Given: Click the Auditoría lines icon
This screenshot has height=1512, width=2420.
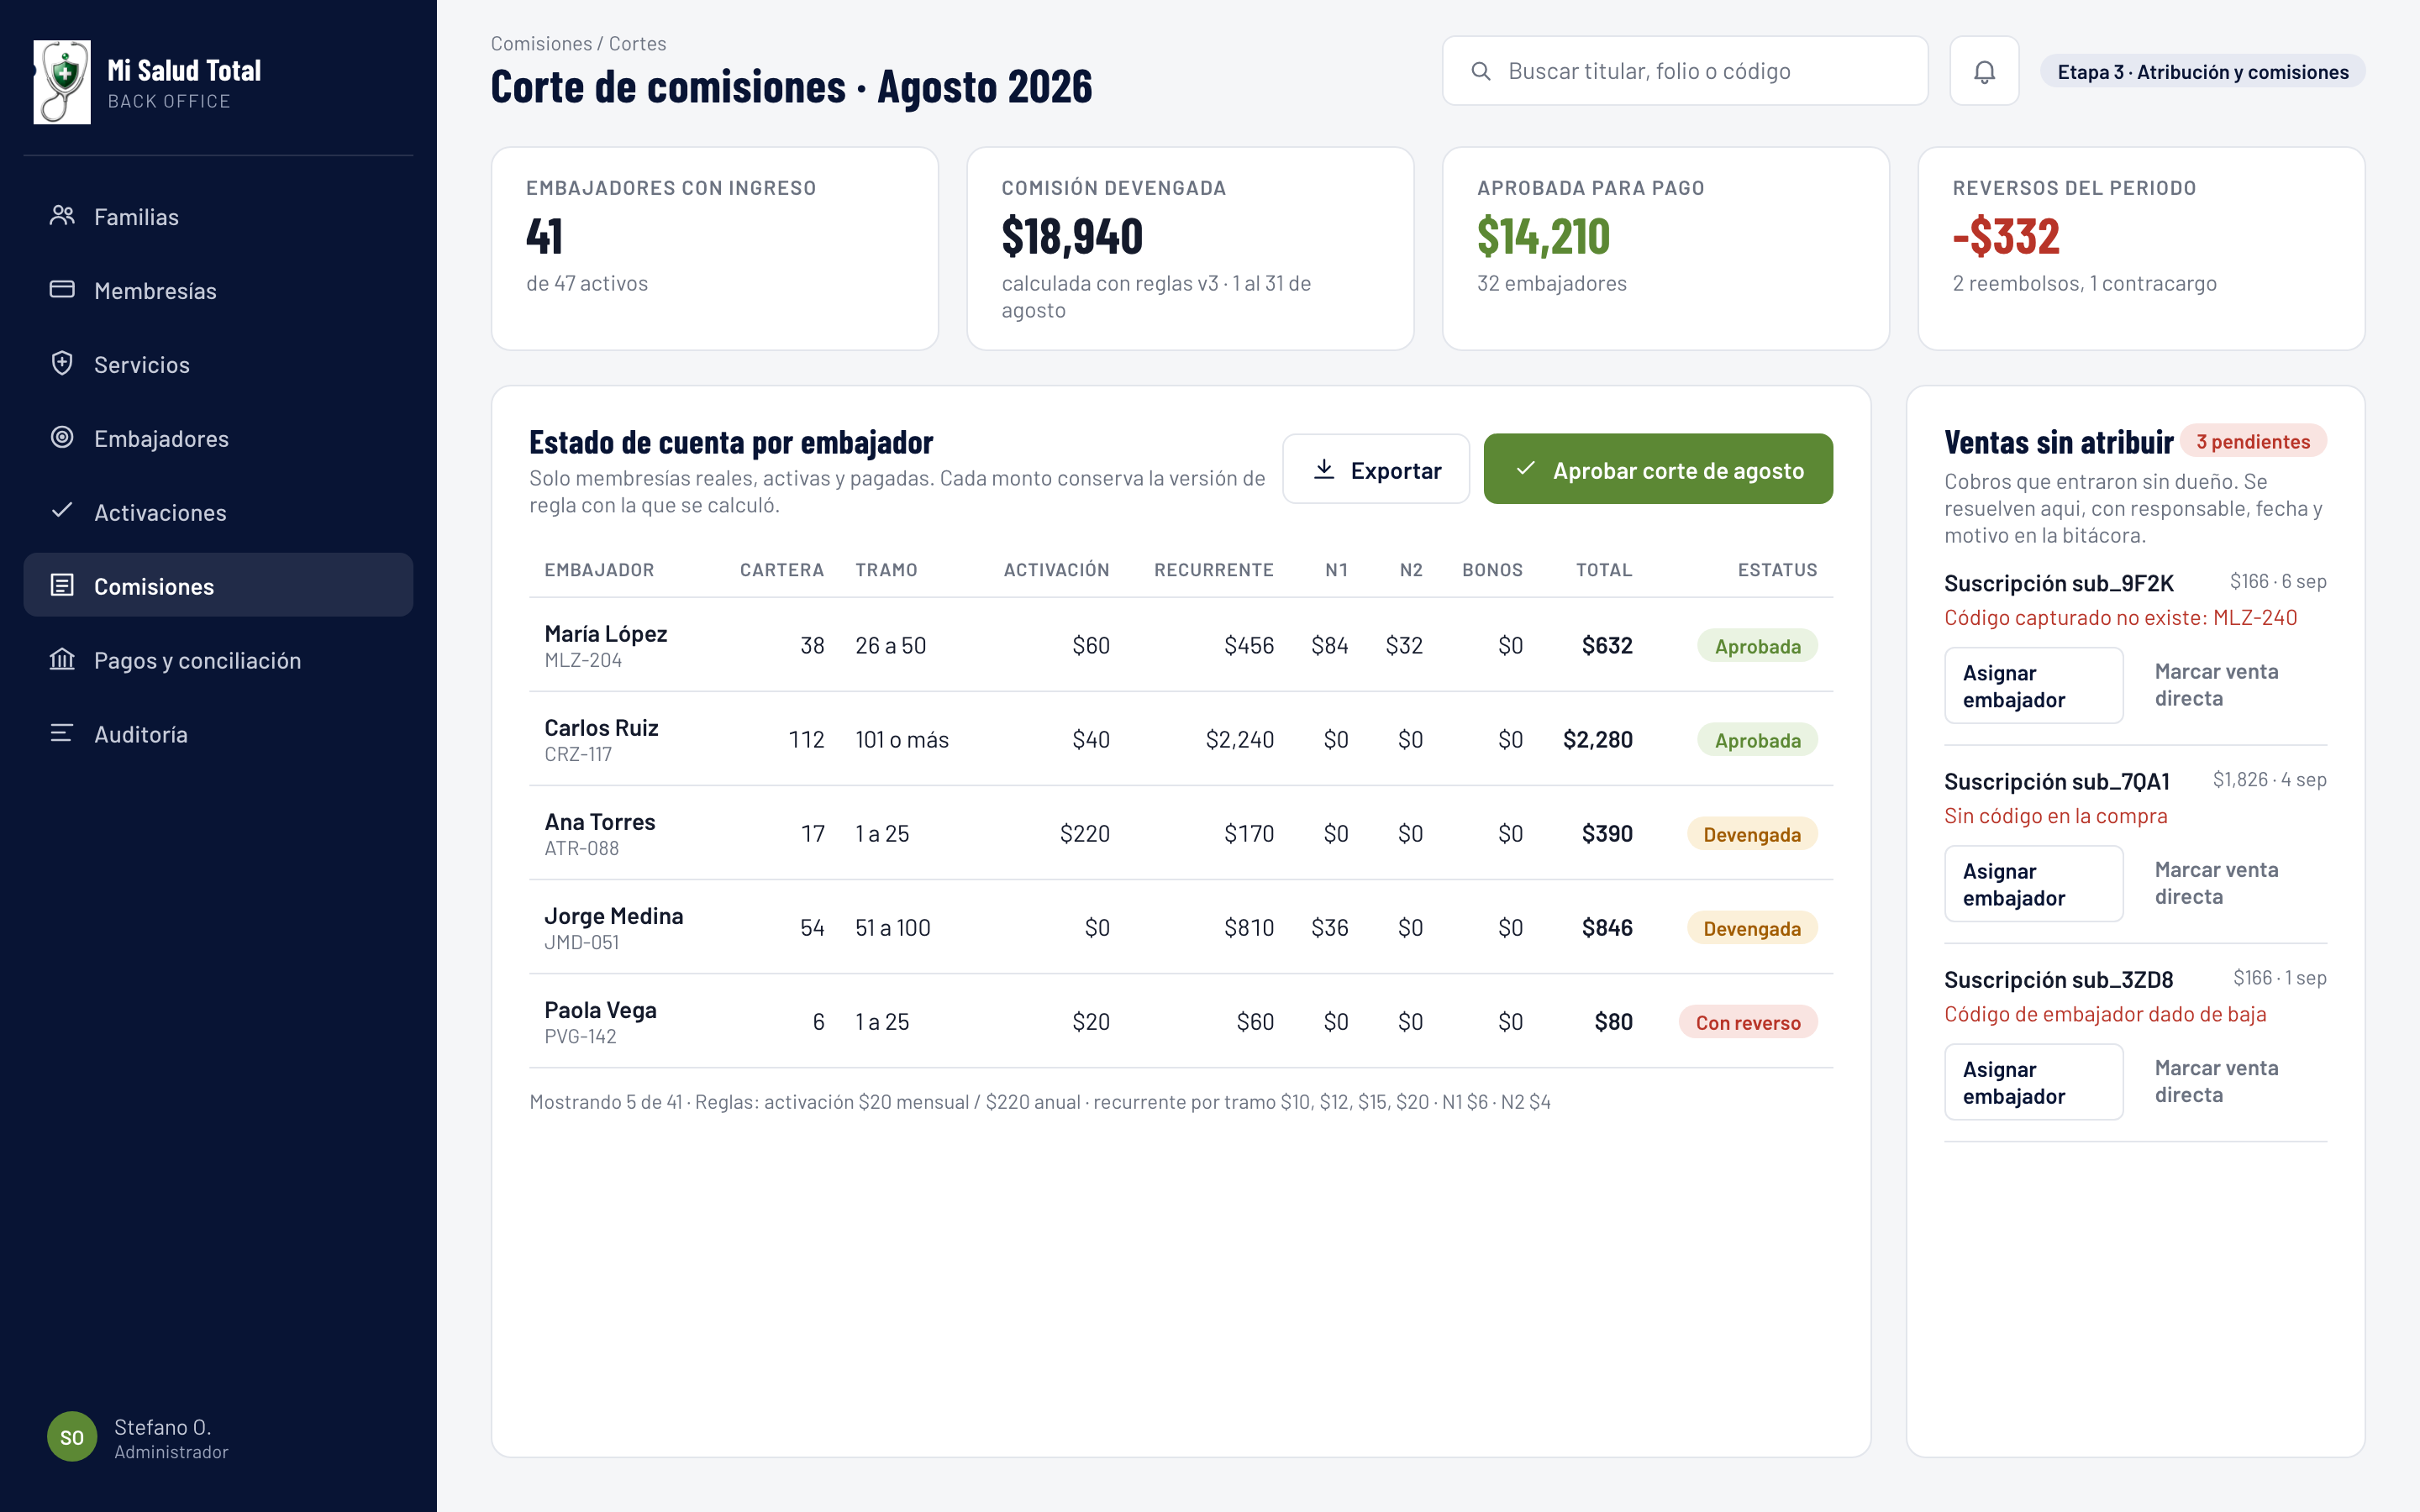Looking at the screenshot, I should click(62, 733).
